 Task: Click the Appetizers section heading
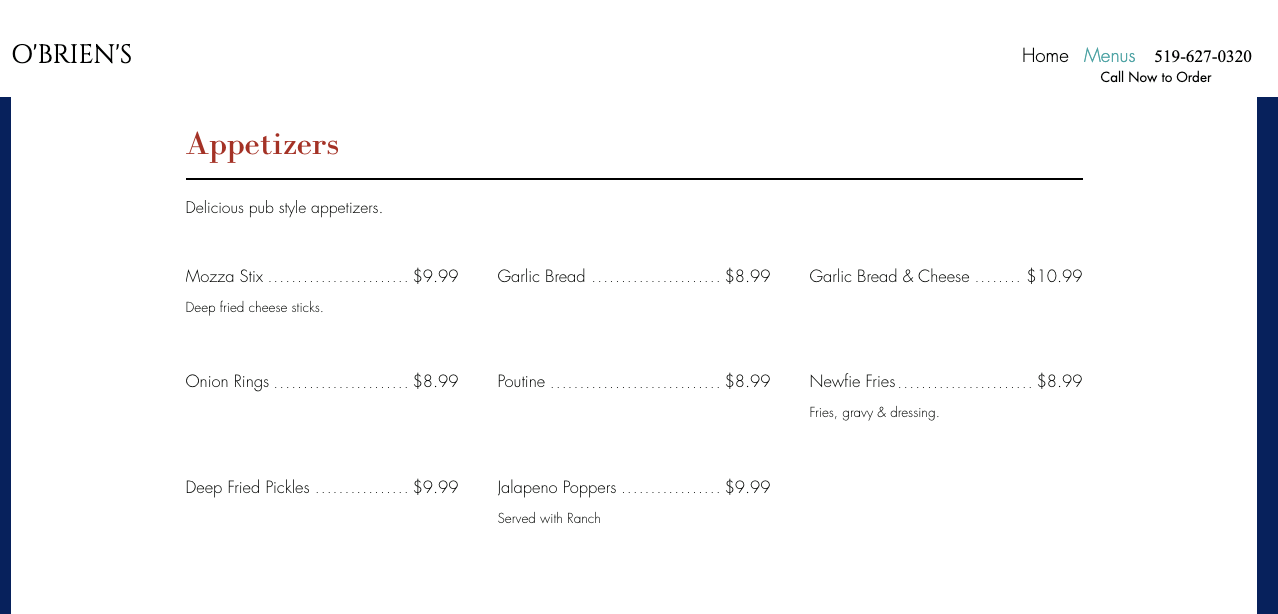pos(262,145)
